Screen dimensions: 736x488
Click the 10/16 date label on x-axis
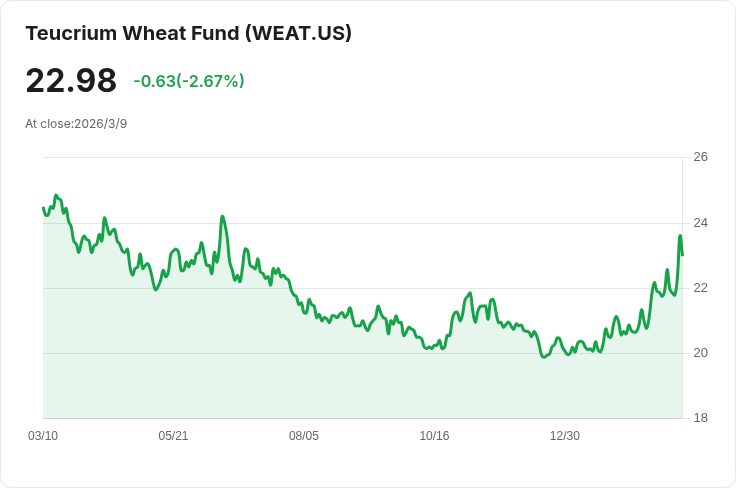point(434,436)
